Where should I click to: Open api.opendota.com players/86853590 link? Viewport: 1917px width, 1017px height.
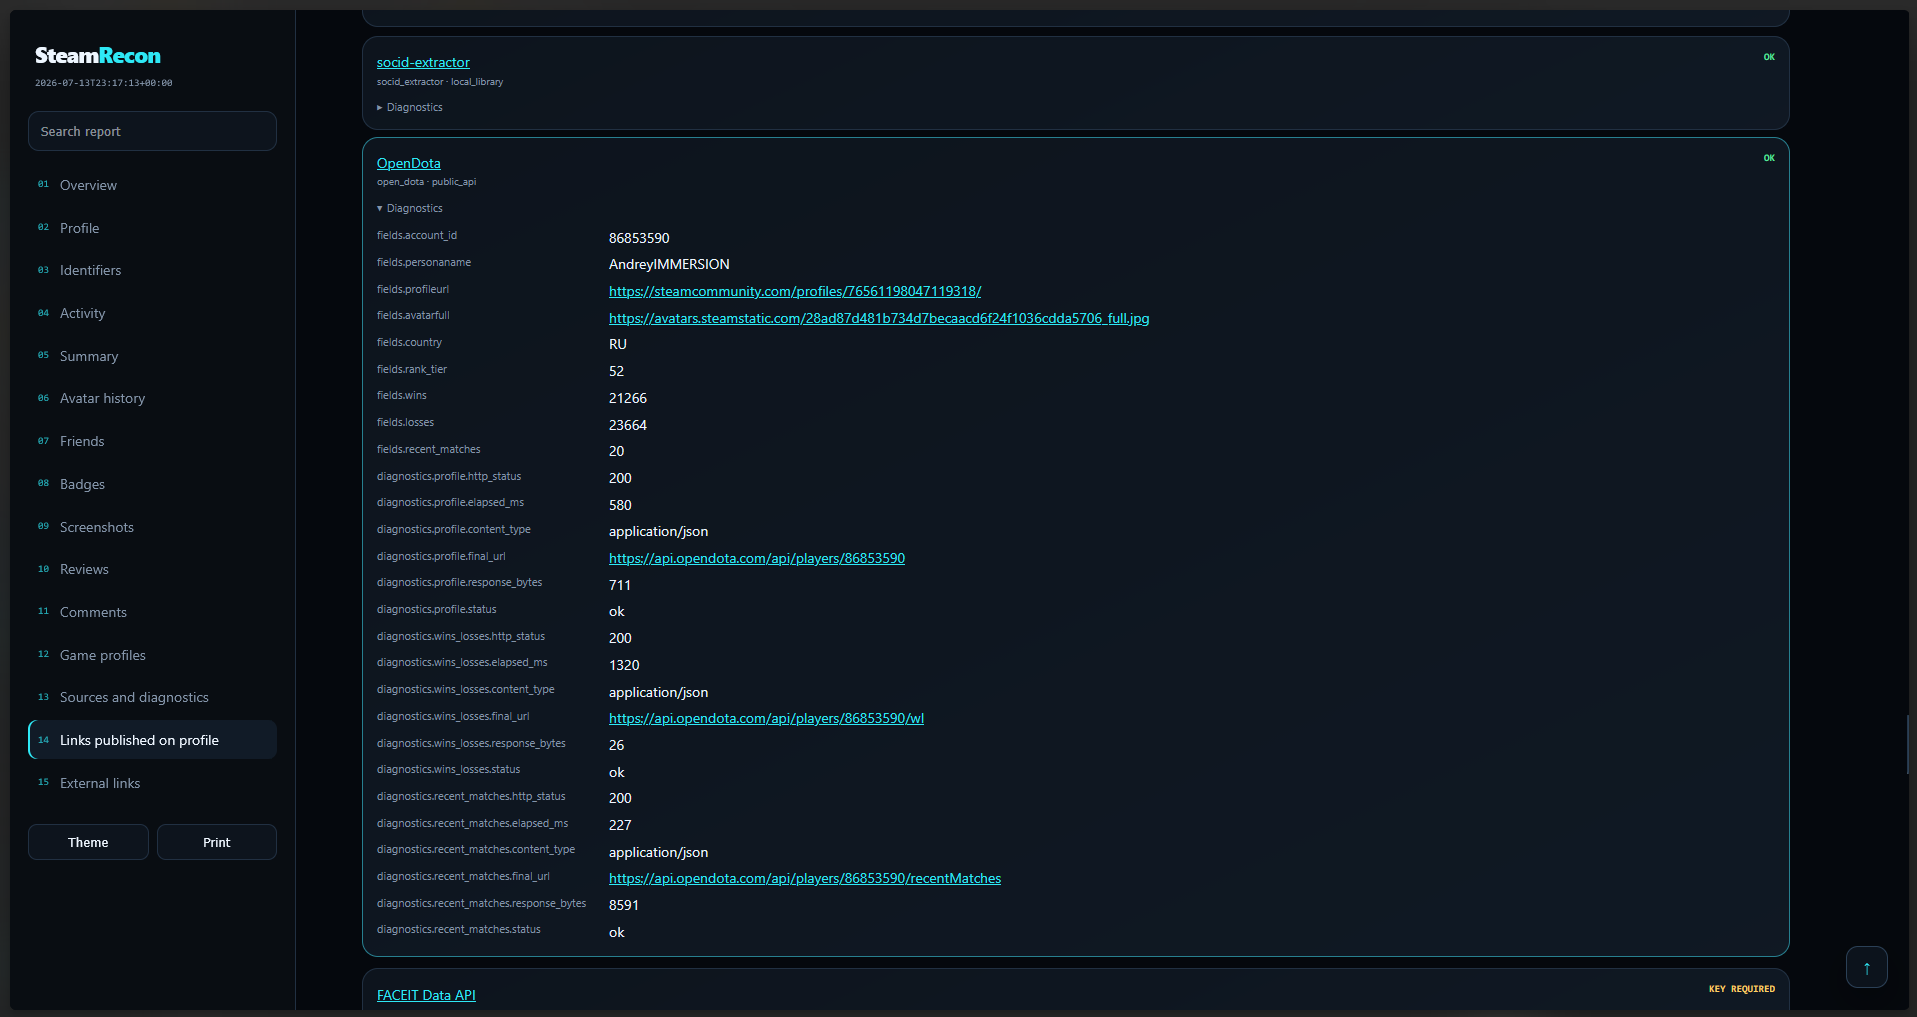[757, 558]
